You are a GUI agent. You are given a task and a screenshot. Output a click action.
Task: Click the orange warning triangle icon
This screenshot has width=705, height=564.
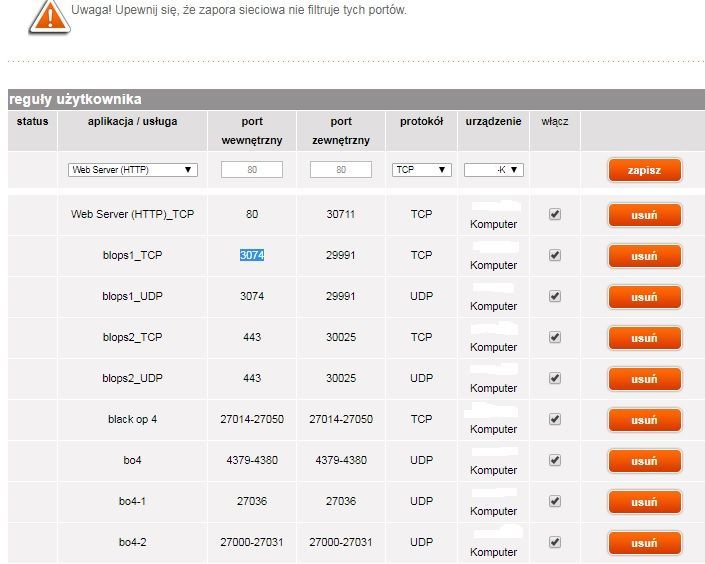click(44, 14)
